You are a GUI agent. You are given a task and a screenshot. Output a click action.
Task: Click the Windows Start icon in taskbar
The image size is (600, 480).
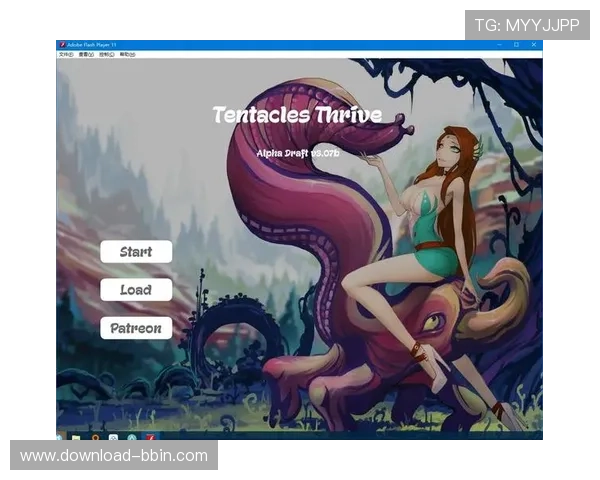60,436
